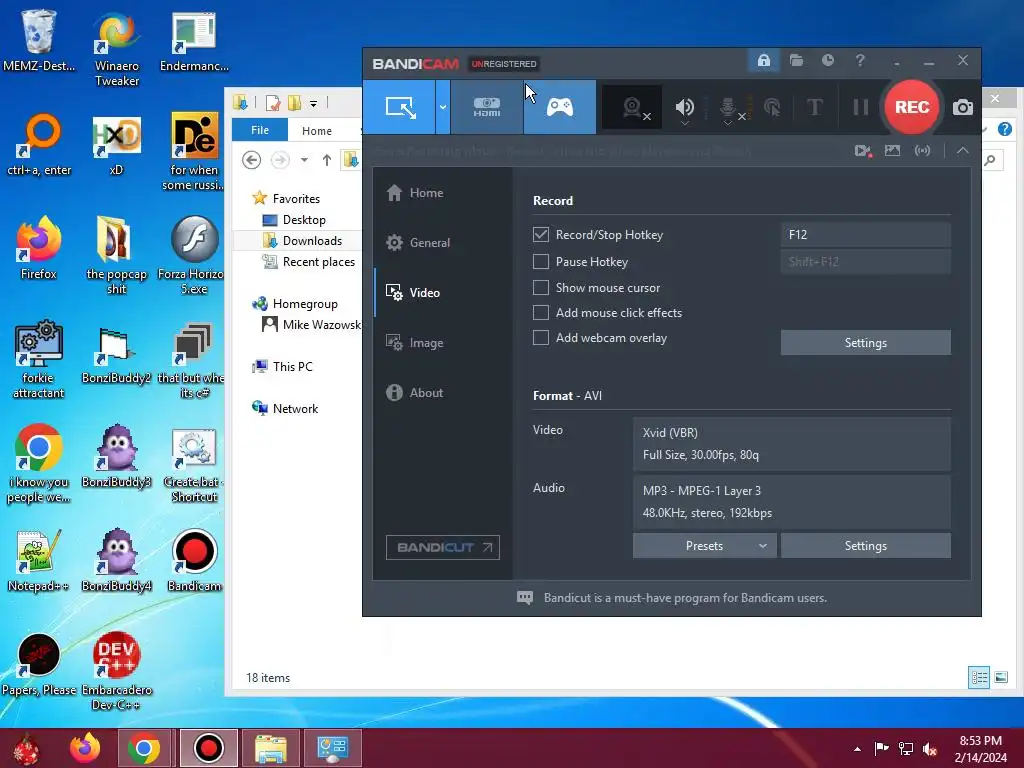Enable the Pause Hotkey checkbox
1024x768 pixels.
pyautogui.click(x=541, y=262)
